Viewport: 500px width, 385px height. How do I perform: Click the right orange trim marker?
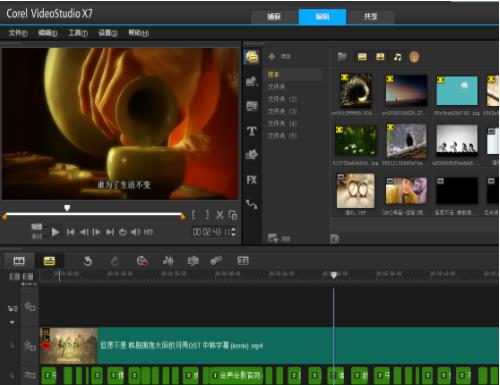pos(182,216)
